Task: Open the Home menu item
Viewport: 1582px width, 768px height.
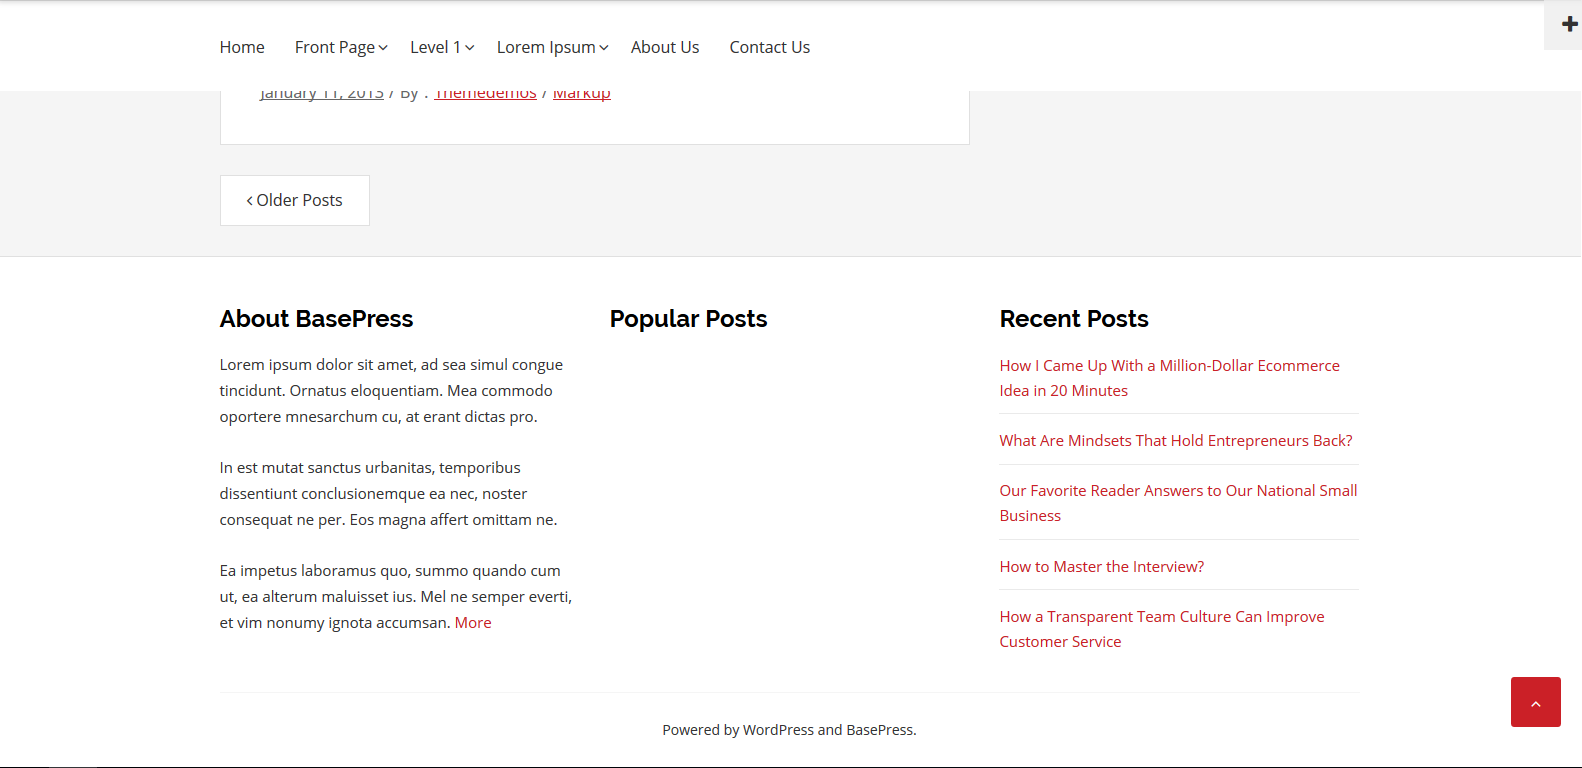Action: tap(242, 47)
